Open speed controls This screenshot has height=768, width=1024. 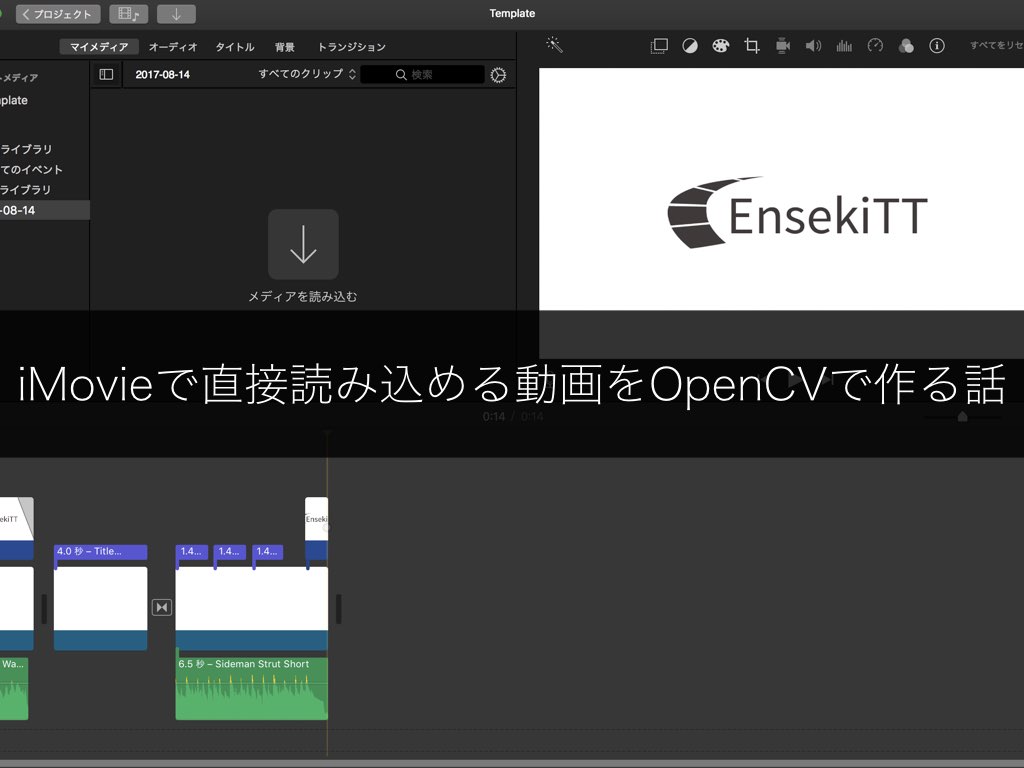pyautogui.click(x=875, y=46)
